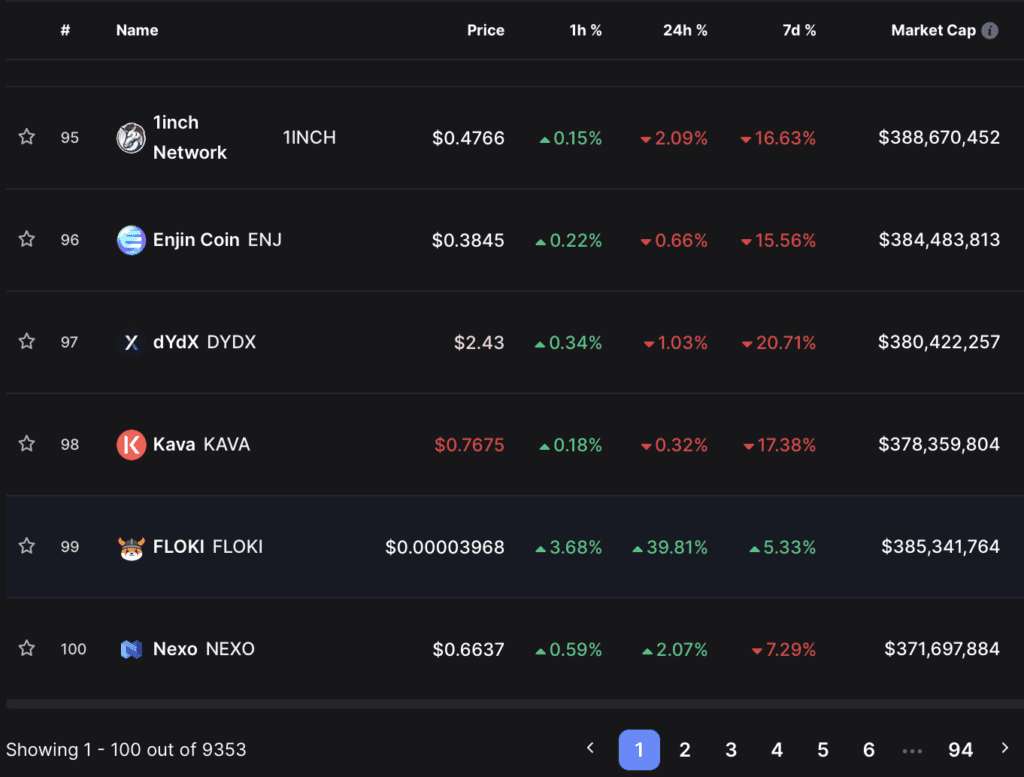The height and width of the screenshot is (777, 1024).
Task: Navigate to page 5
Action: pyautogui.click(x=823, y=750)
